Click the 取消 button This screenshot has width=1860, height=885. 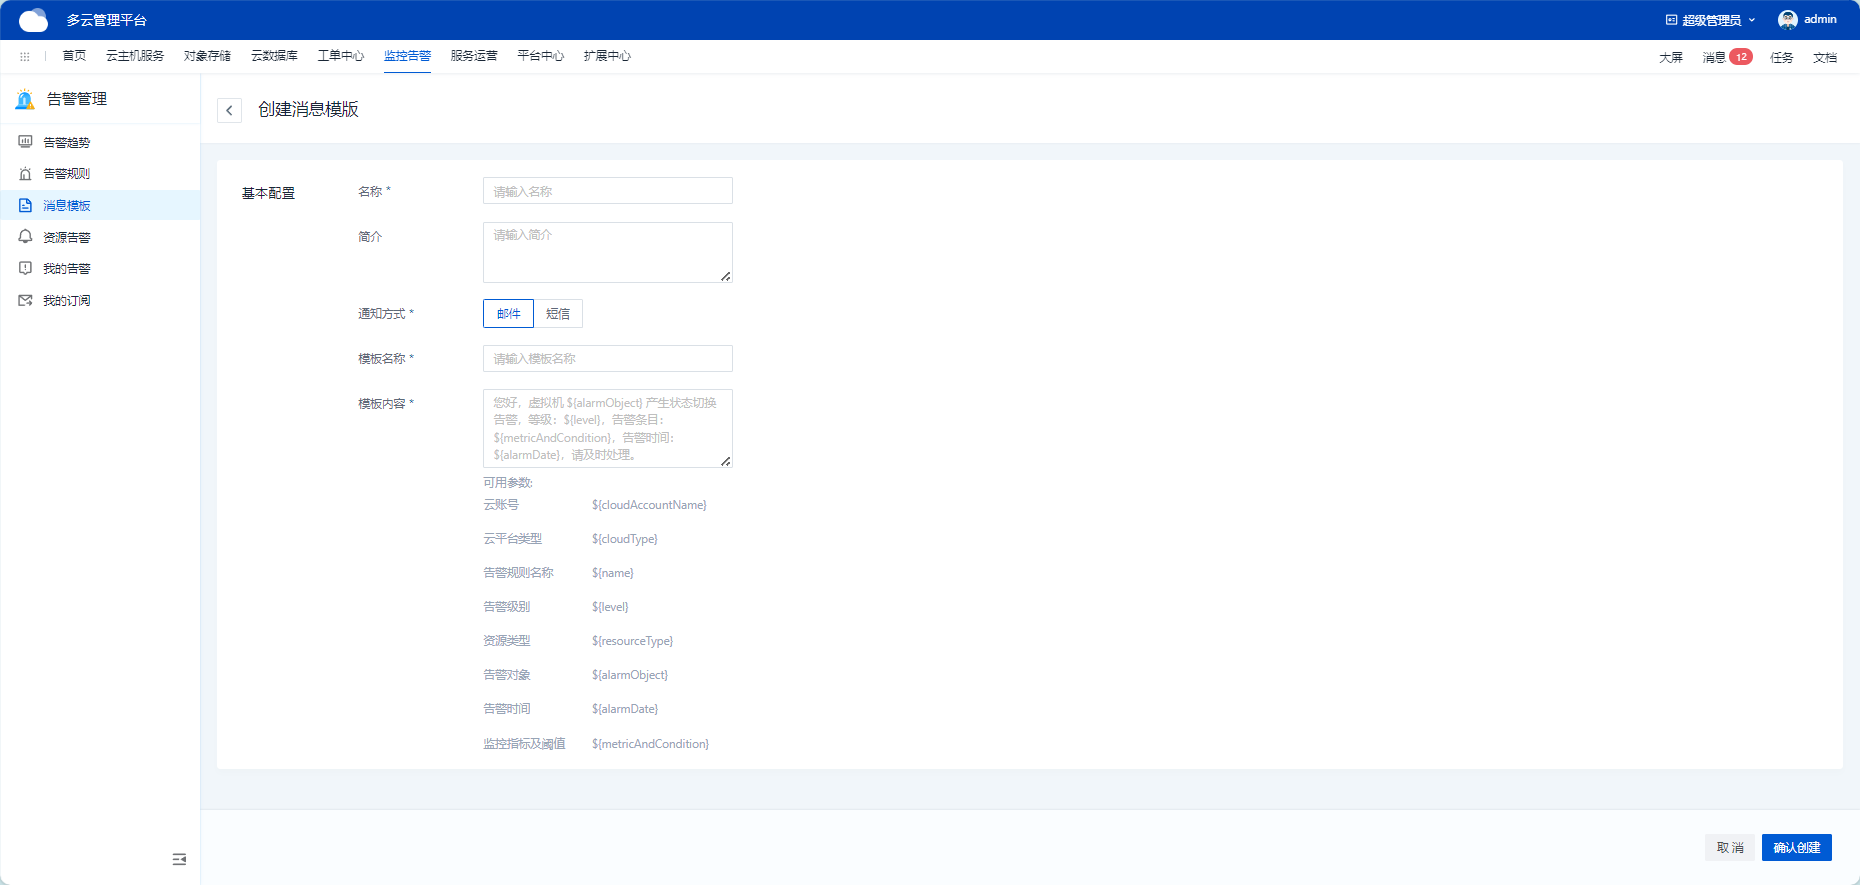click(1729, 847)
